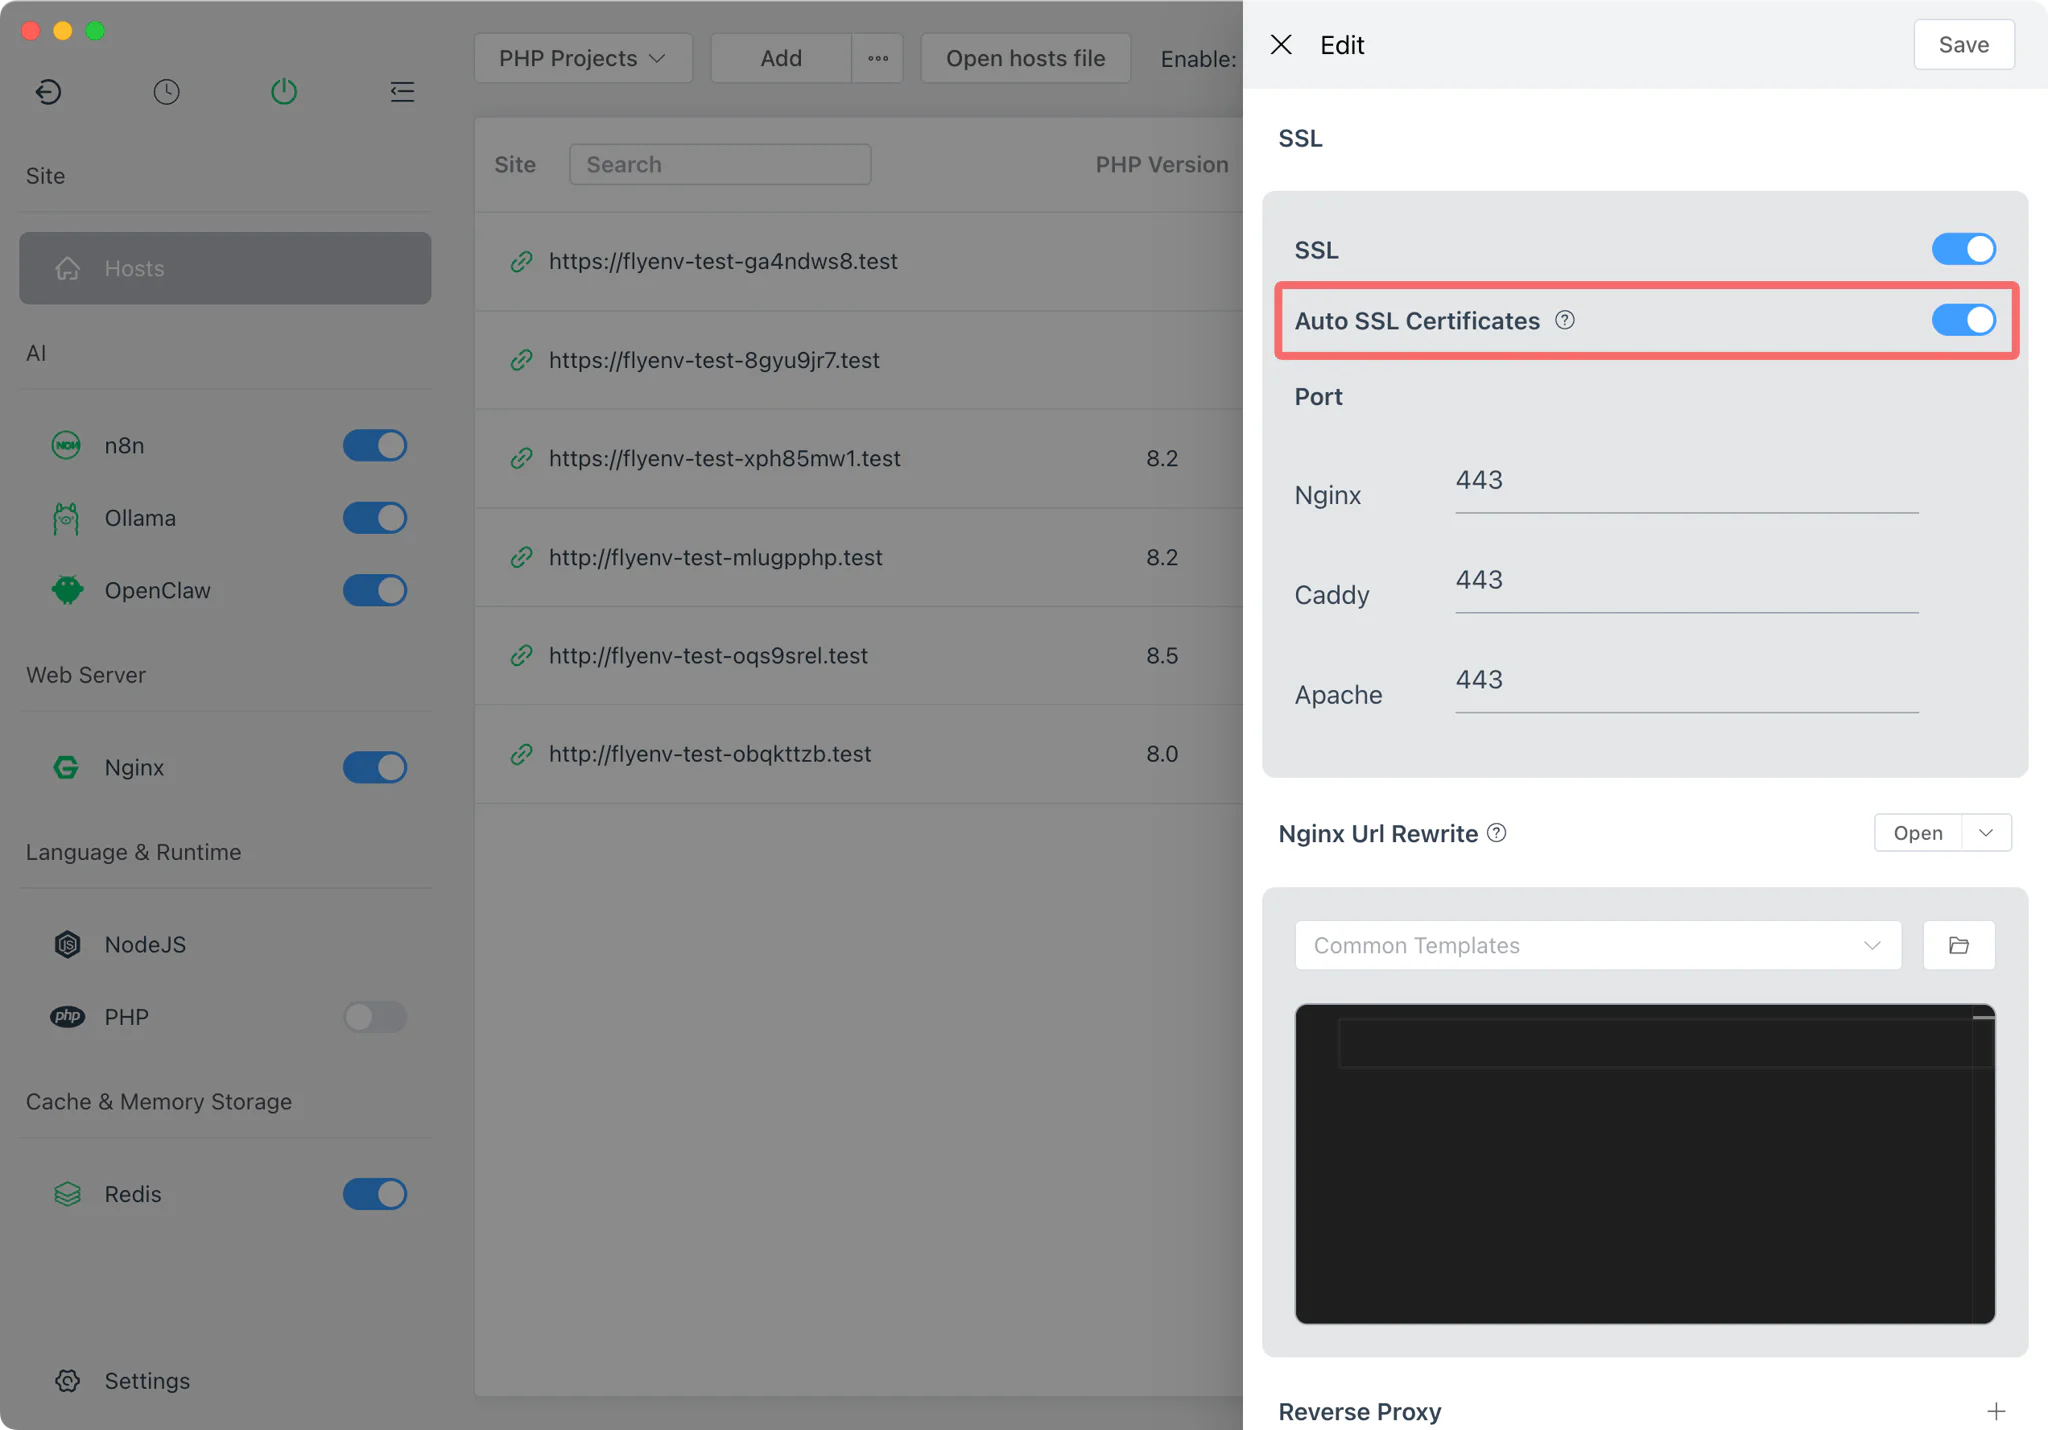
Task: Click the green power icon at the top
Action: tap(283, 91)
